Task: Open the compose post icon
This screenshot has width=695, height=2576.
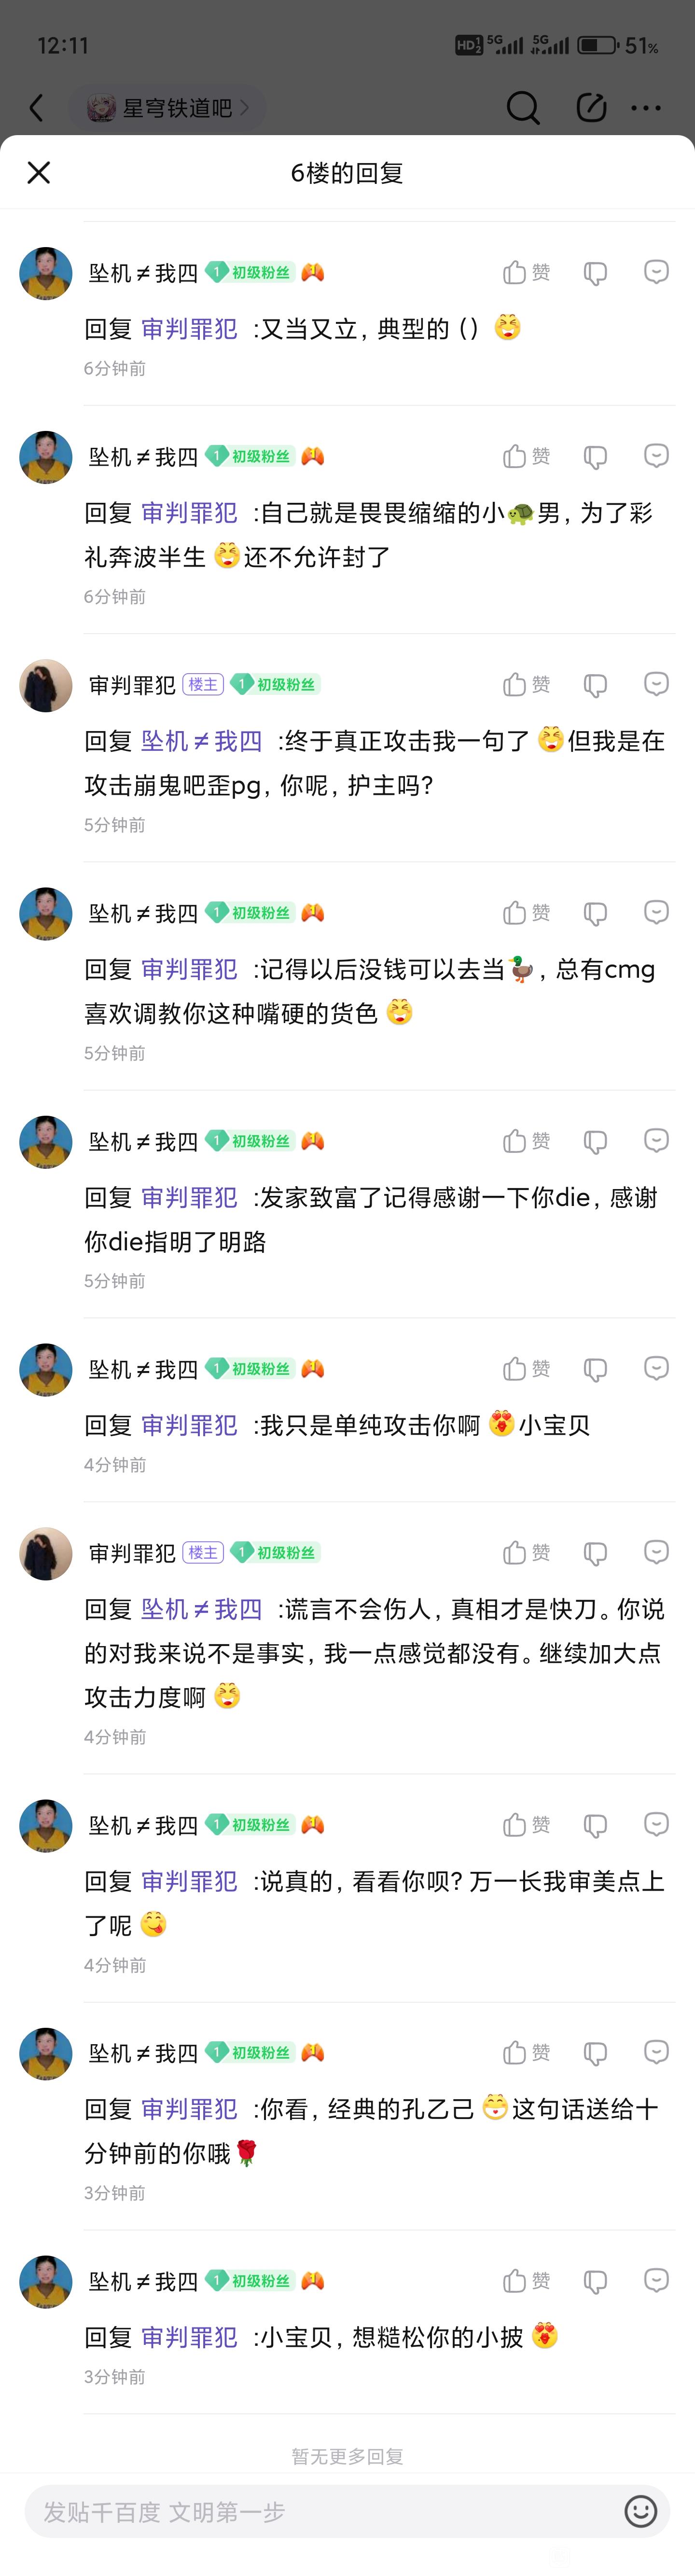Action: tap(591, 107)
